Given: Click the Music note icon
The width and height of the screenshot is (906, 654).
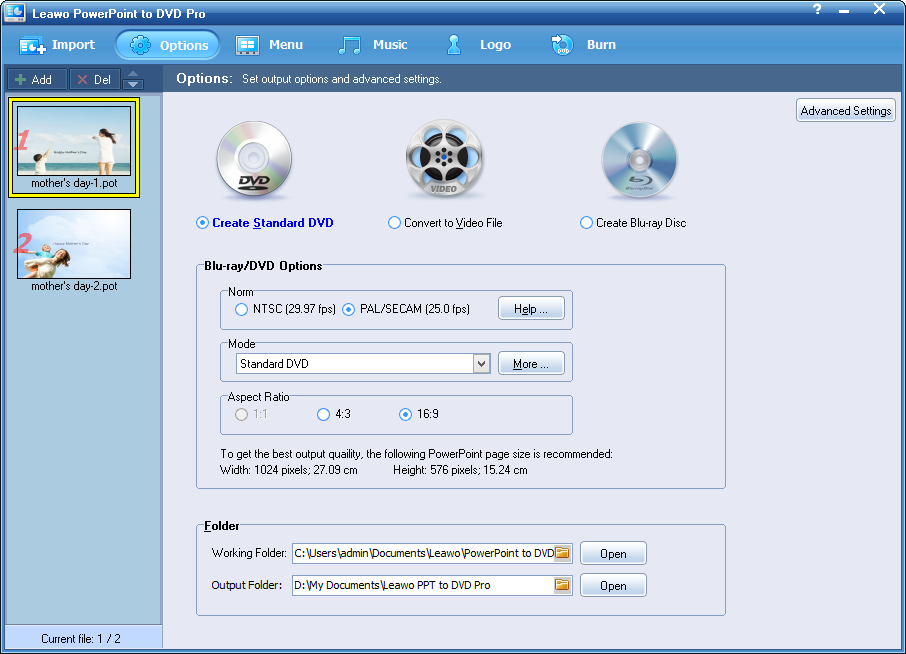Looking at the screenshot, I should [x=349, y=45].
